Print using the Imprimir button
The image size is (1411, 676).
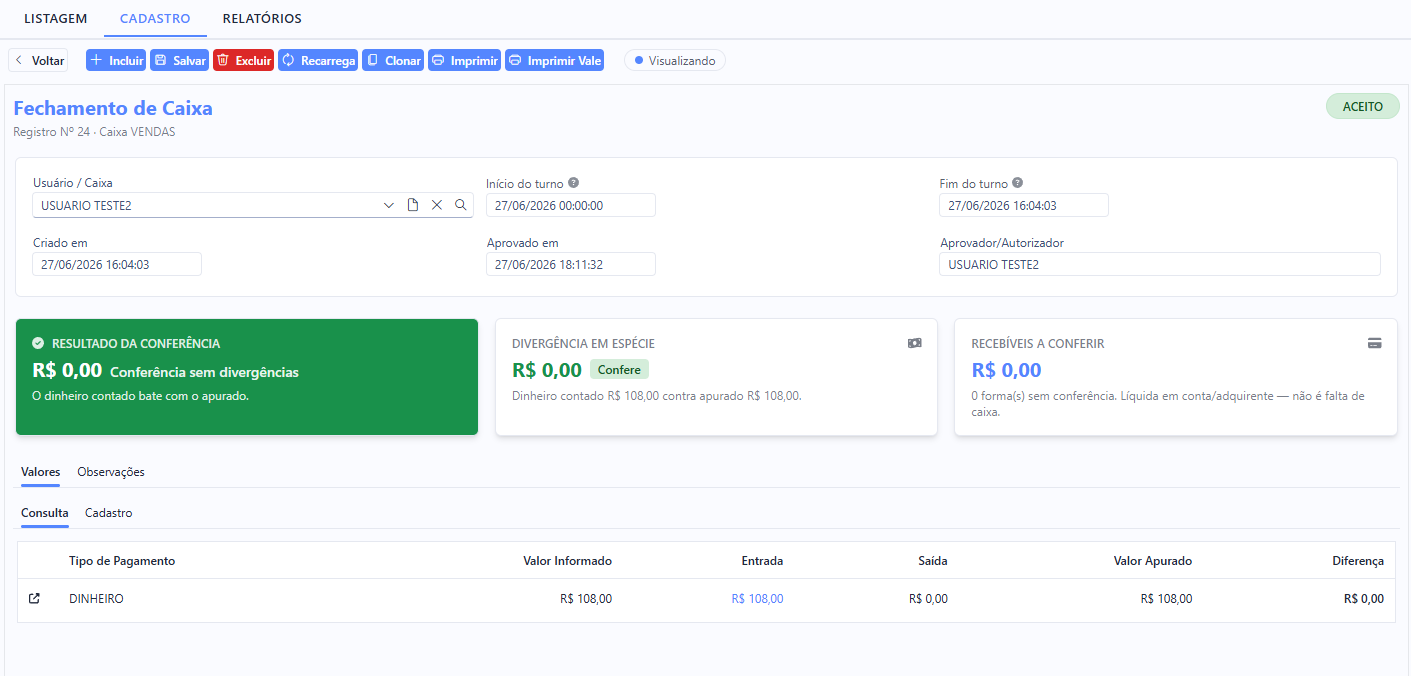tap(464, 61)
